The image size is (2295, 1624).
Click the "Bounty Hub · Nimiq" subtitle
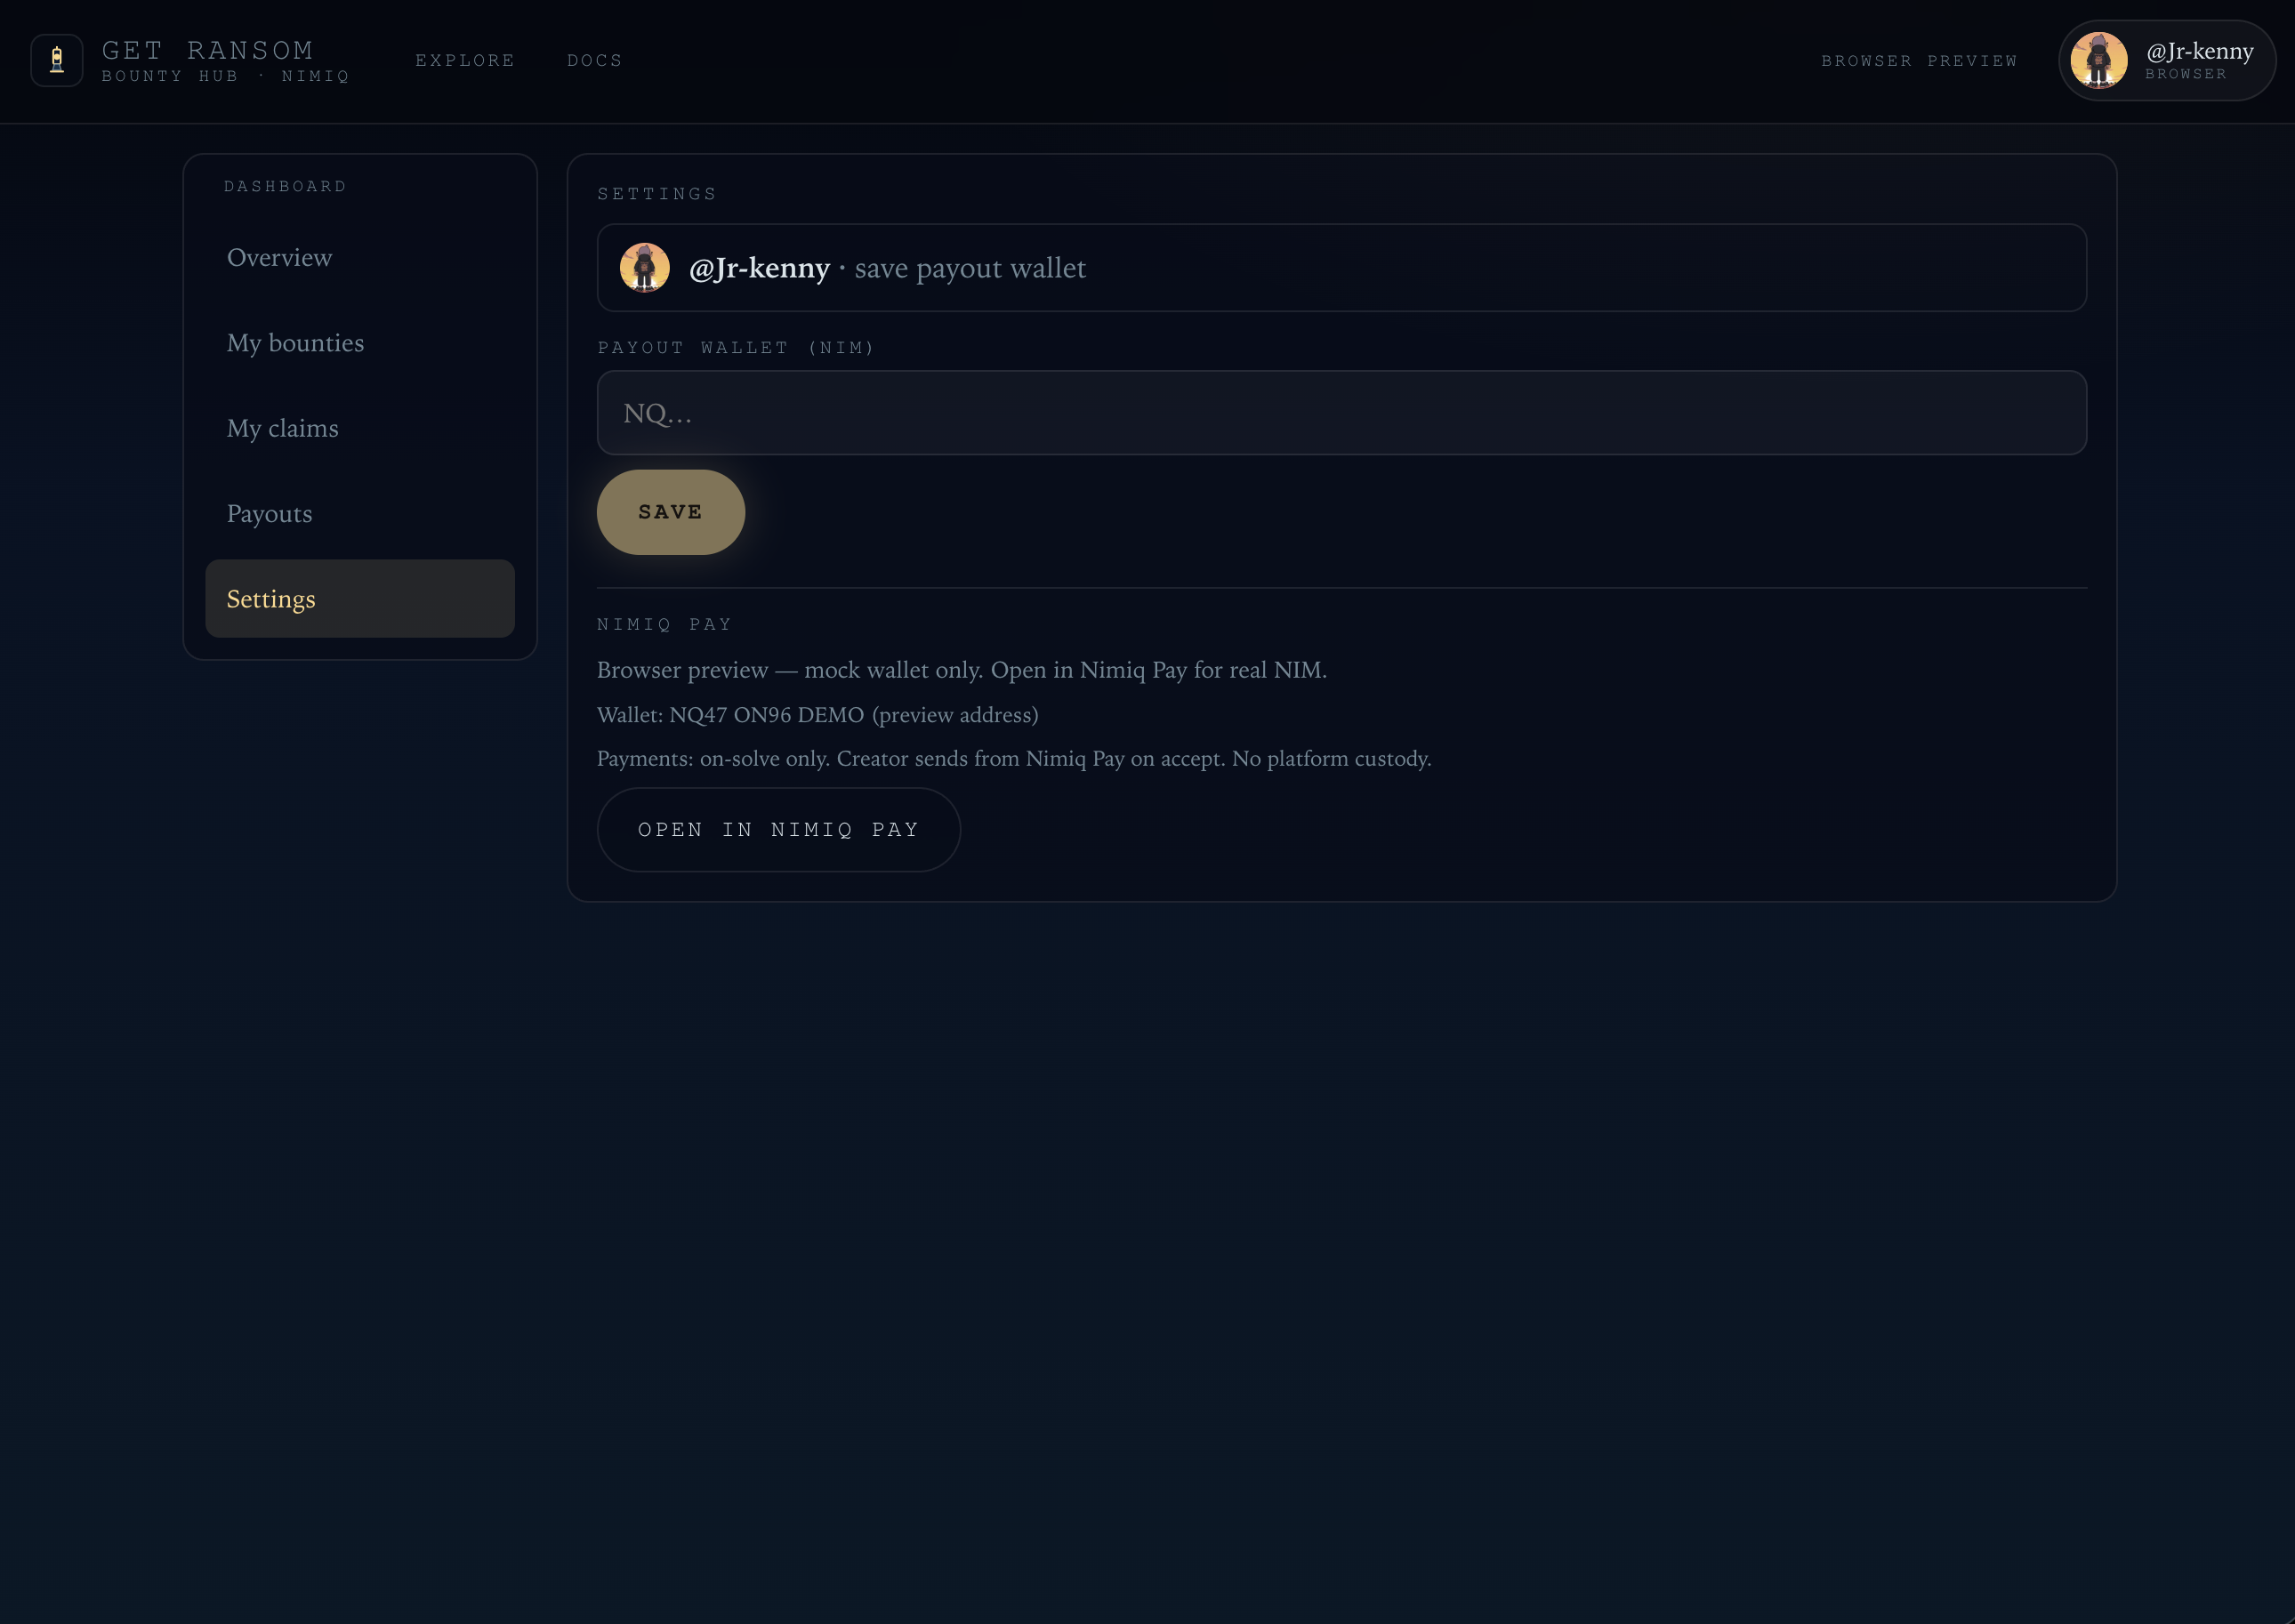225,76
